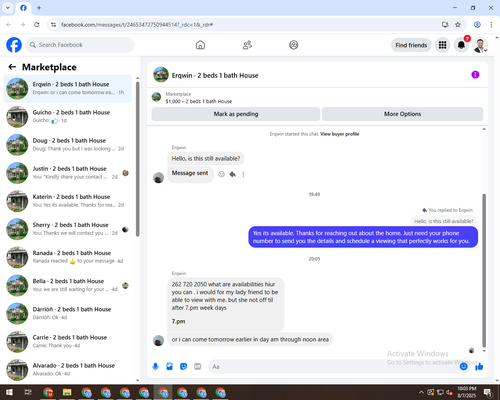The width and height of the screenshot is (500, 400).
Task: Click the chat messages scrollbar
Action: point(484,270)
